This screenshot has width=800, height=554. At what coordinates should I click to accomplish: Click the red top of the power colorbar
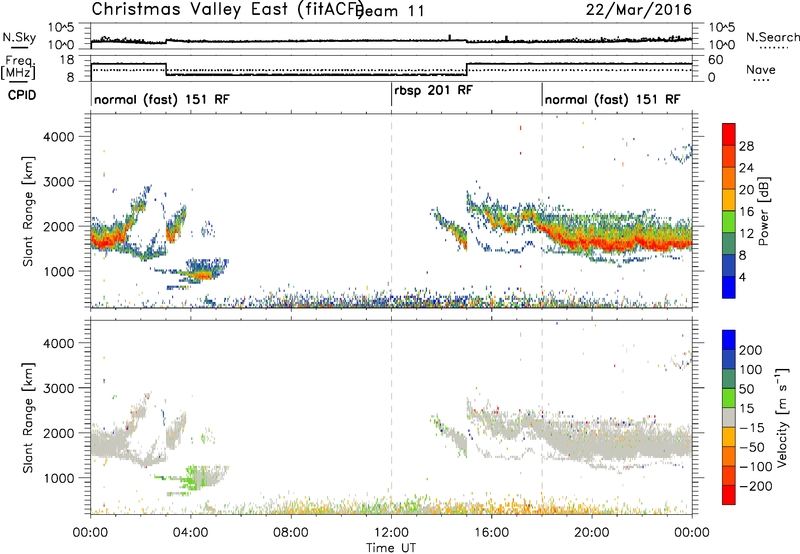(x=729, y=134)
